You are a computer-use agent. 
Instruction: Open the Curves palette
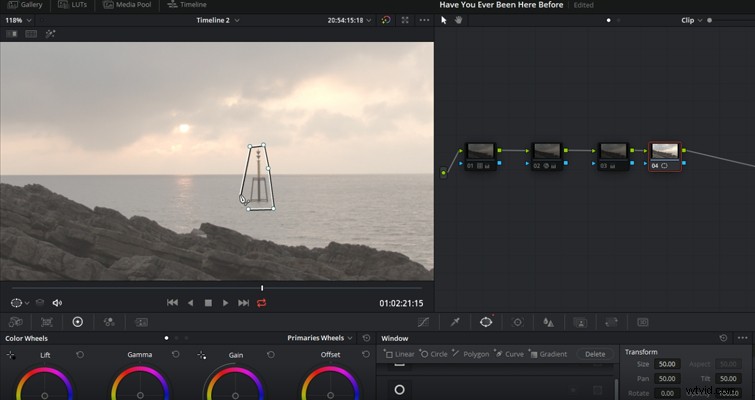pos(423,322)
